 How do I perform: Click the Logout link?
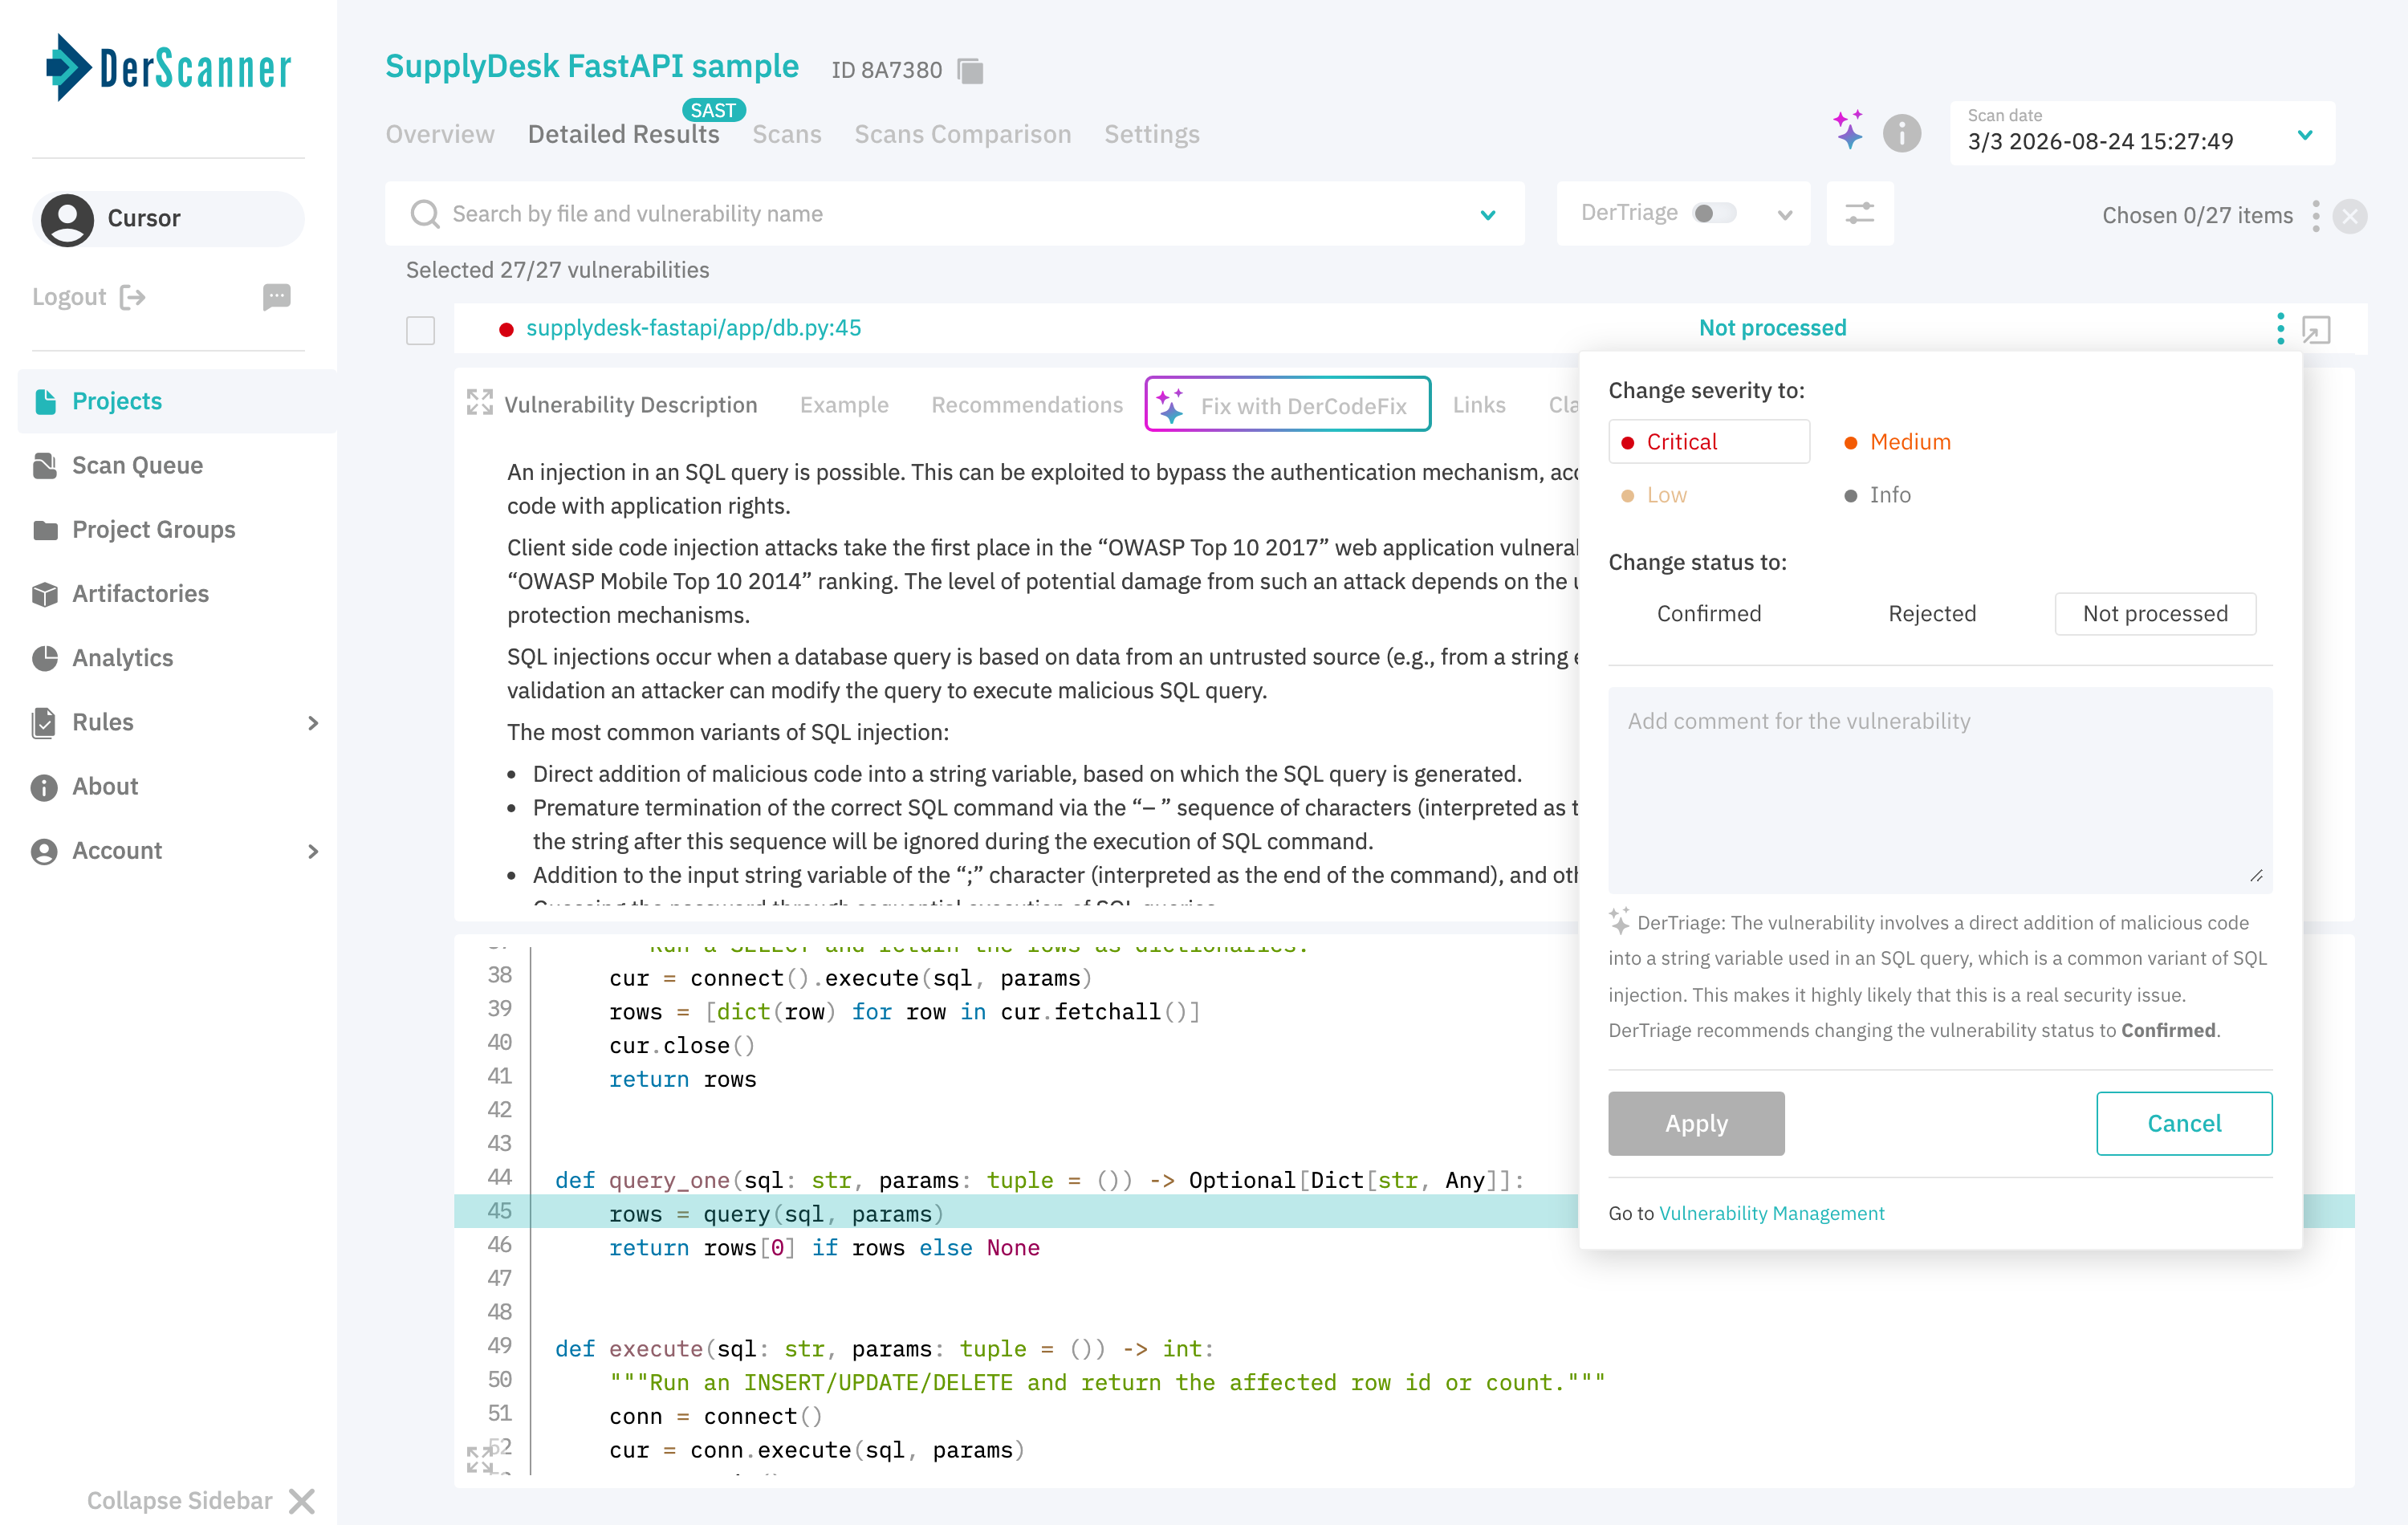point(69,297)
